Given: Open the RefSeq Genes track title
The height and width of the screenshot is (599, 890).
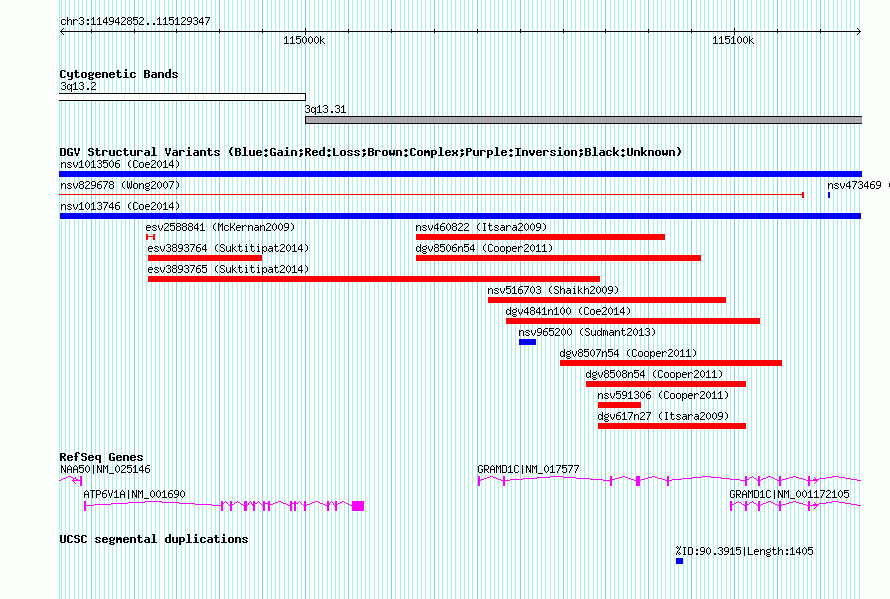Looking at the screenshot, I should pyautogui.click(x=101, y=457).
